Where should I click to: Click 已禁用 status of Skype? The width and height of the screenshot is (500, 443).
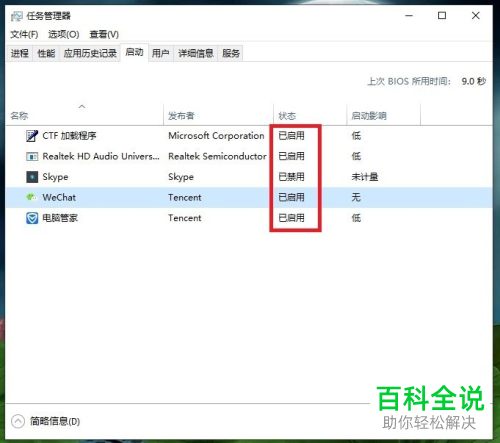click(291, 177)
